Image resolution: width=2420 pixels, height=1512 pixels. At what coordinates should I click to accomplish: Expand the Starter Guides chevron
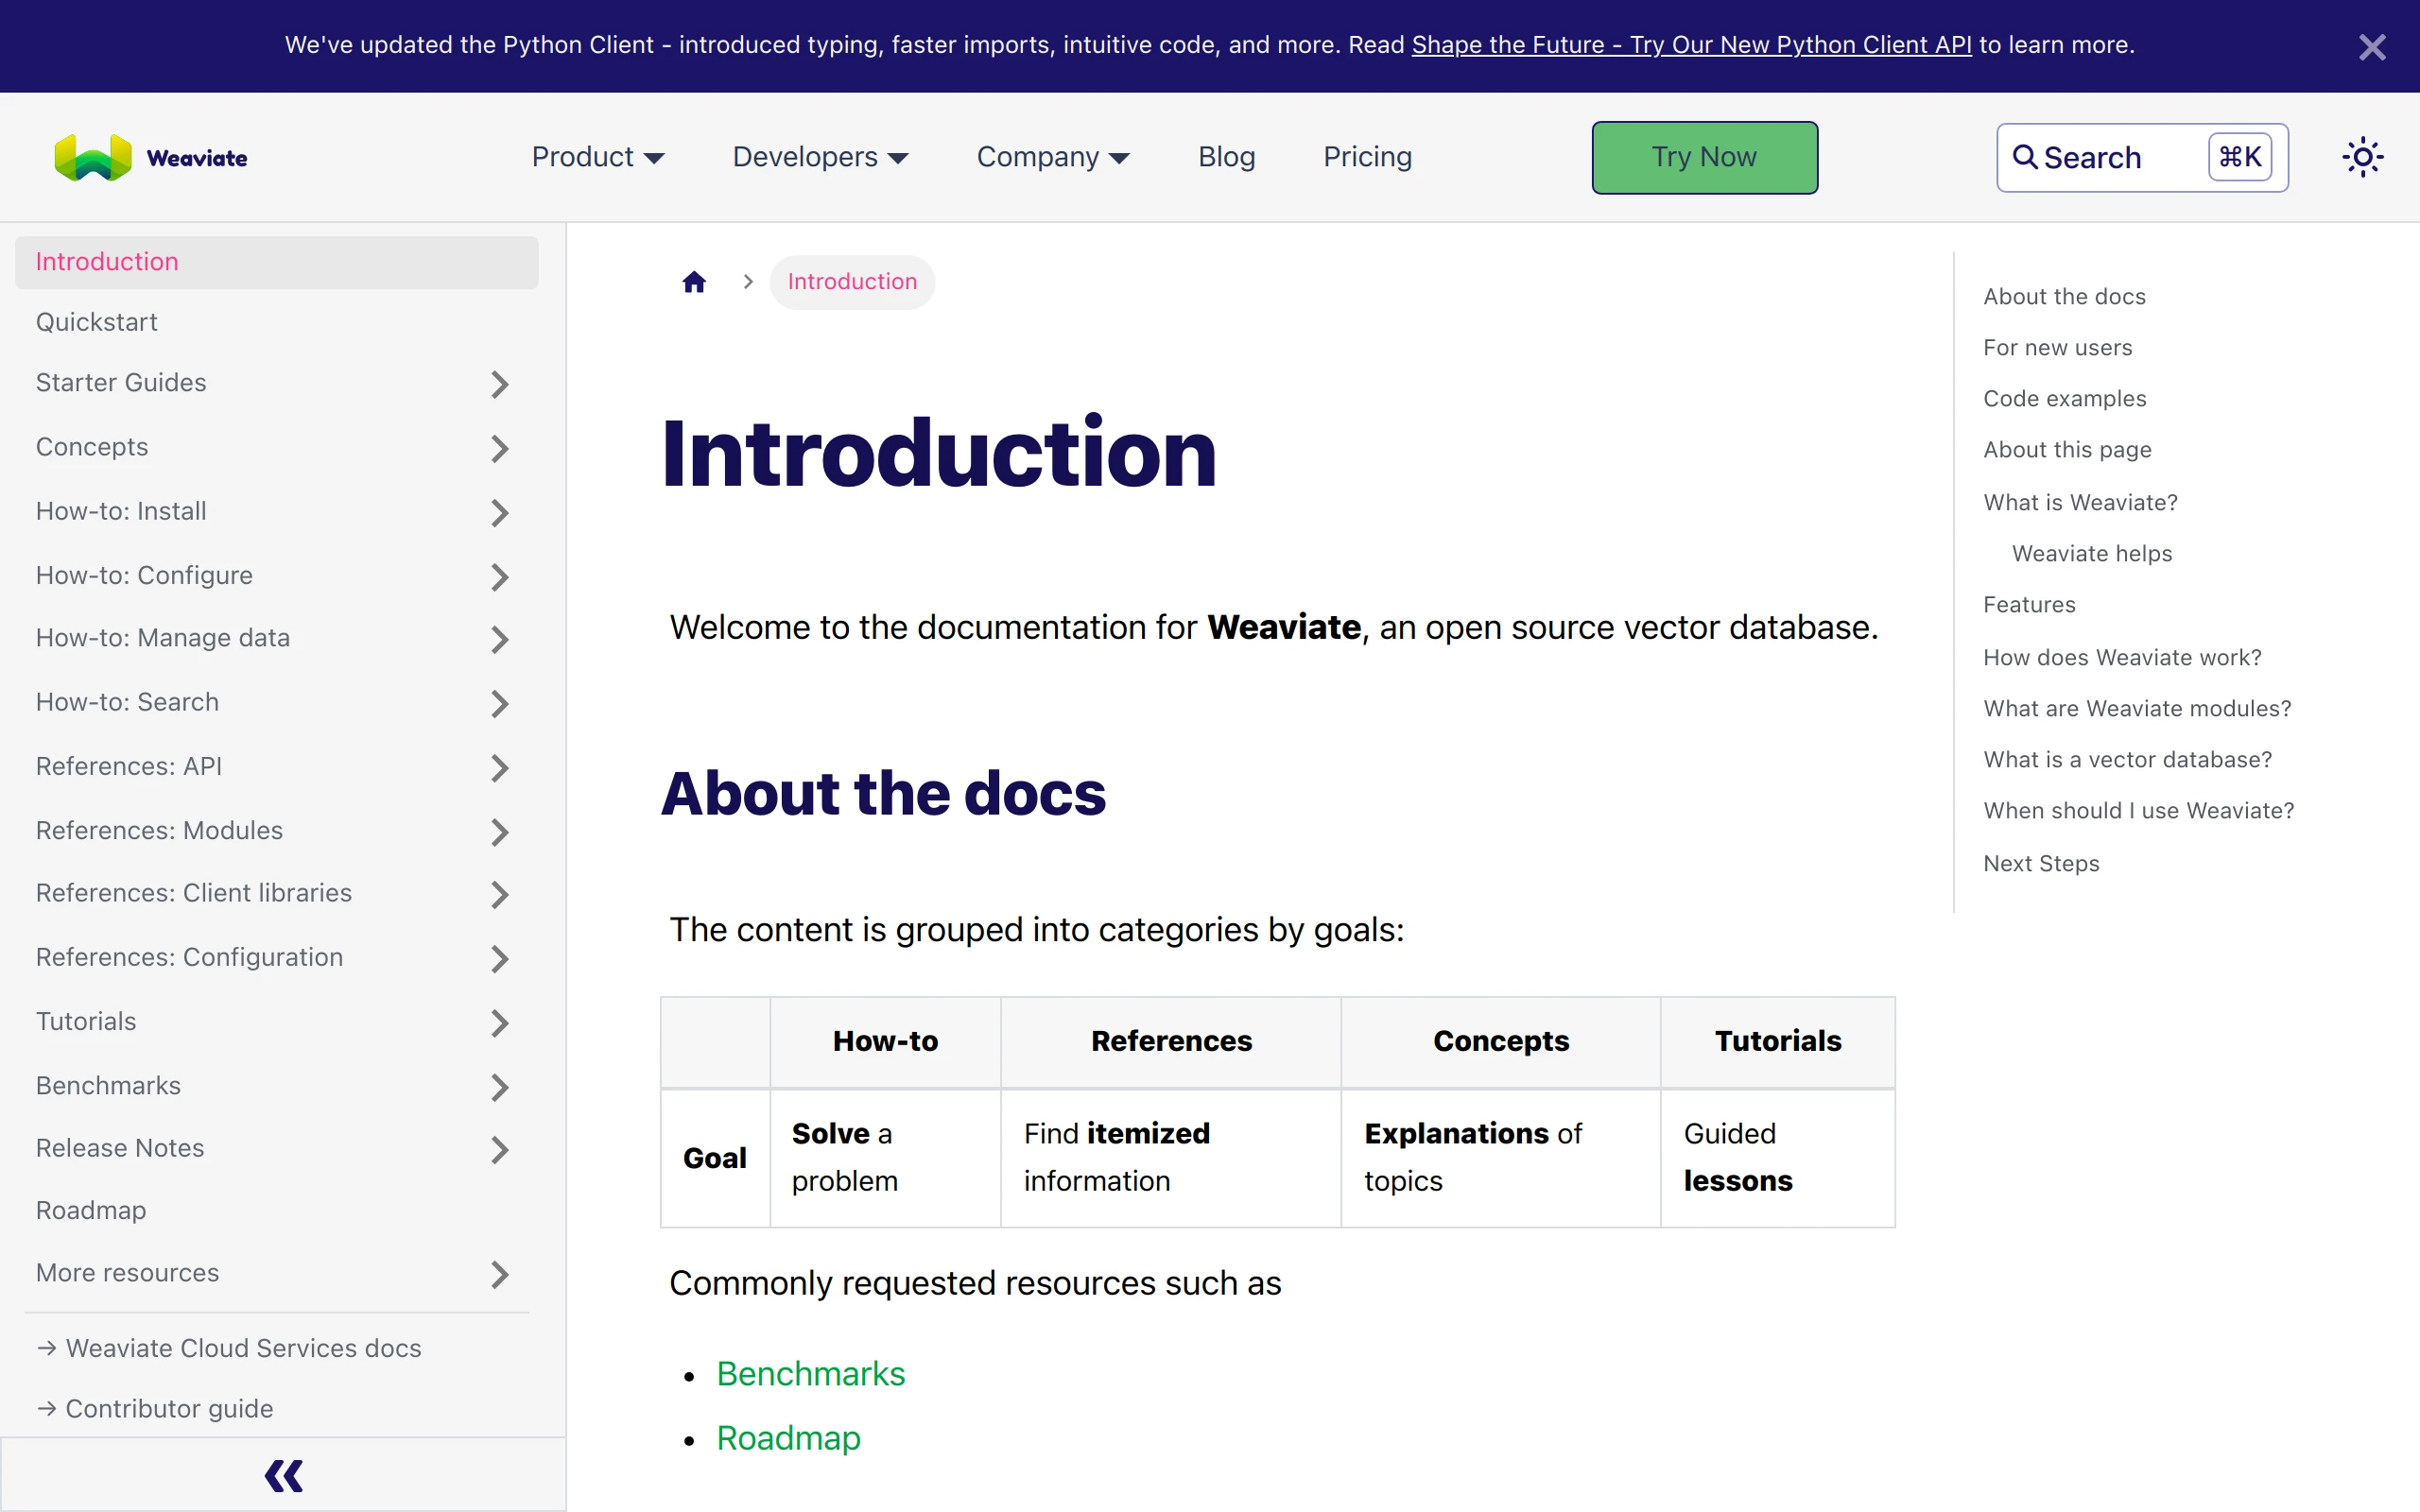coord(500,384)
